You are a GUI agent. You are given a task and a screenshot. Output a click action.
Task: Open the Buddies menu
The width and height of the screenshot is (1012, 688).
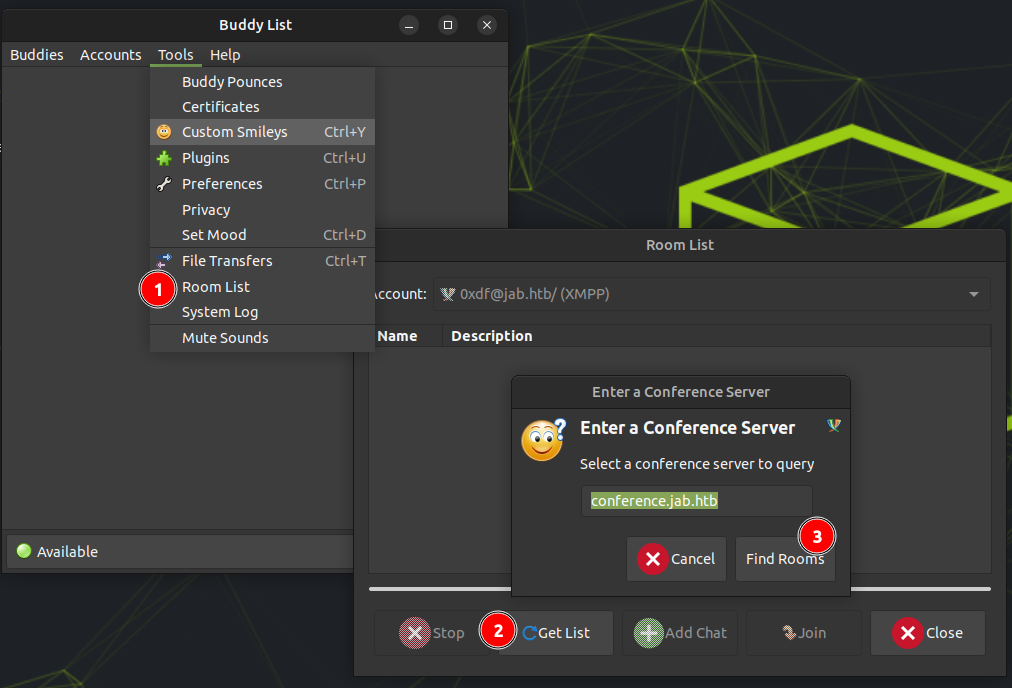37,55
